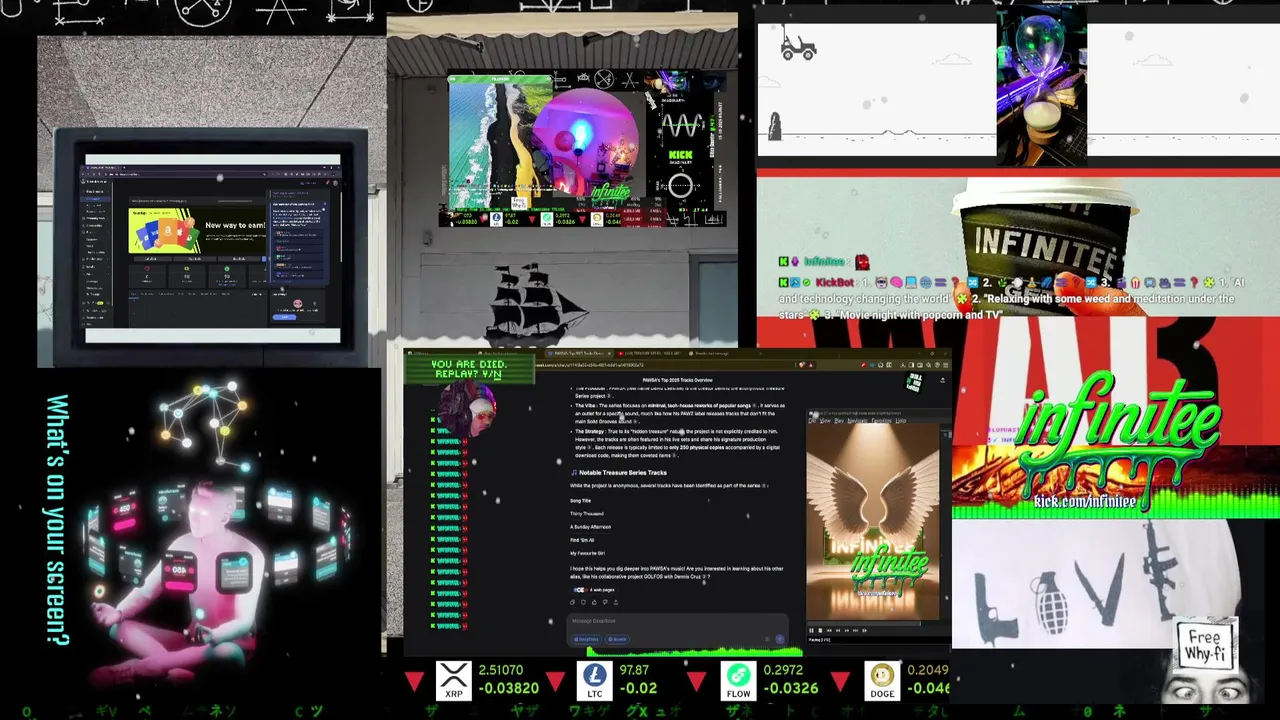This screenshot has width=1280, height=720.
Task: Open the Navigate menu in media player
Action: pyautogui.click(x=857, y=421)
